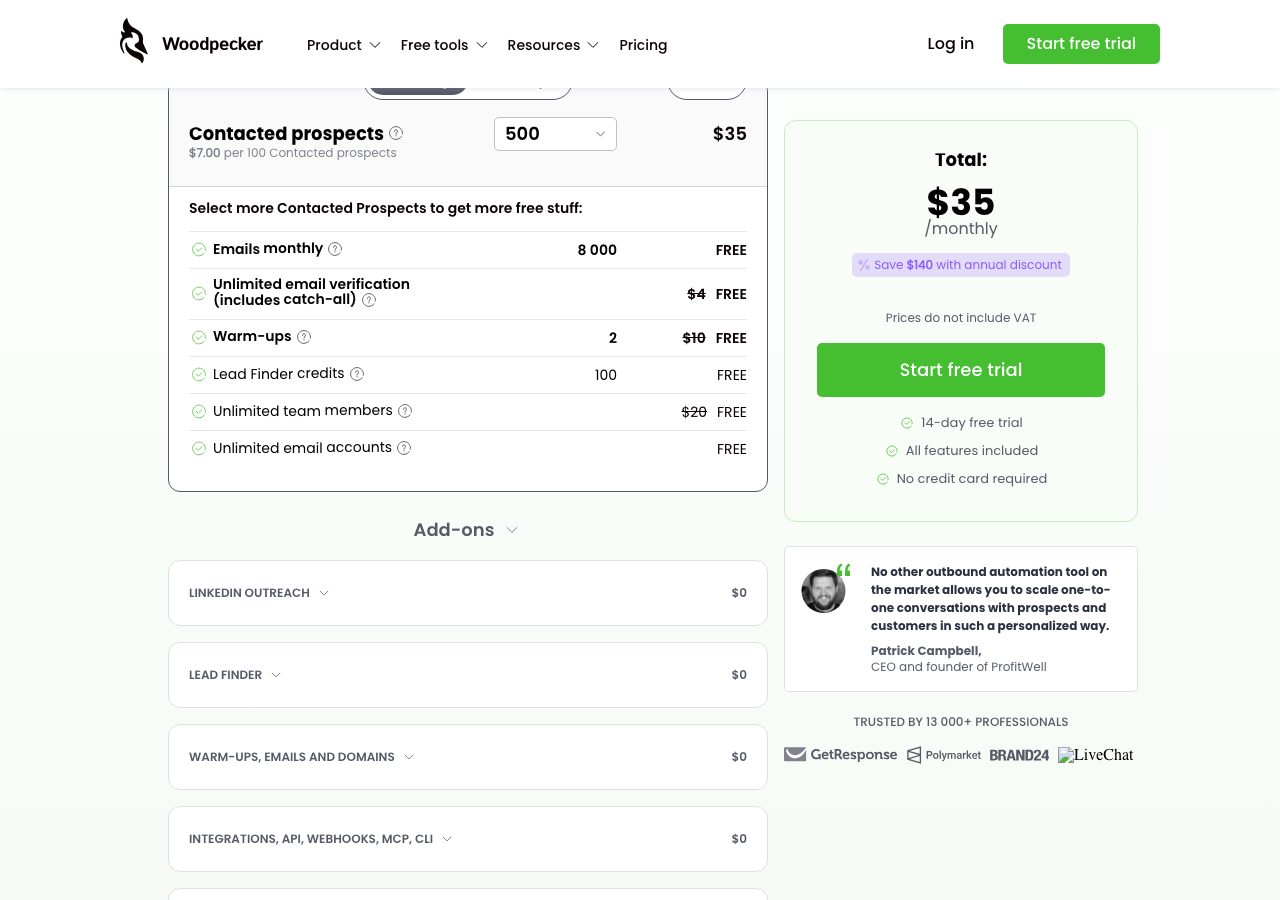The width and height of the screenshot is (1280, 900).
Task: Click 'Trusted by 13 000+ professionals' heading
Action: (961, 722)
